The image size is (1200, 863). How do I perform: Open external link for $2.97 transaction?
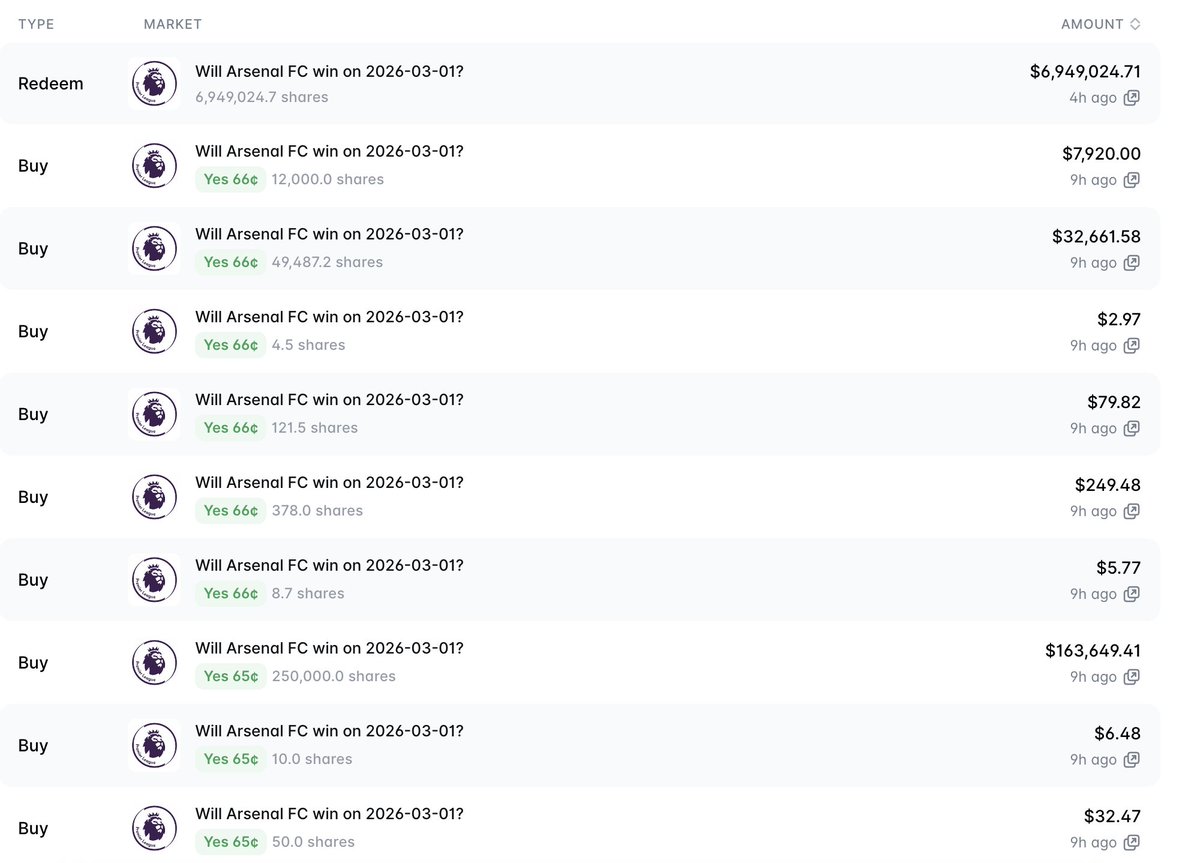[x=1131, y=346]
